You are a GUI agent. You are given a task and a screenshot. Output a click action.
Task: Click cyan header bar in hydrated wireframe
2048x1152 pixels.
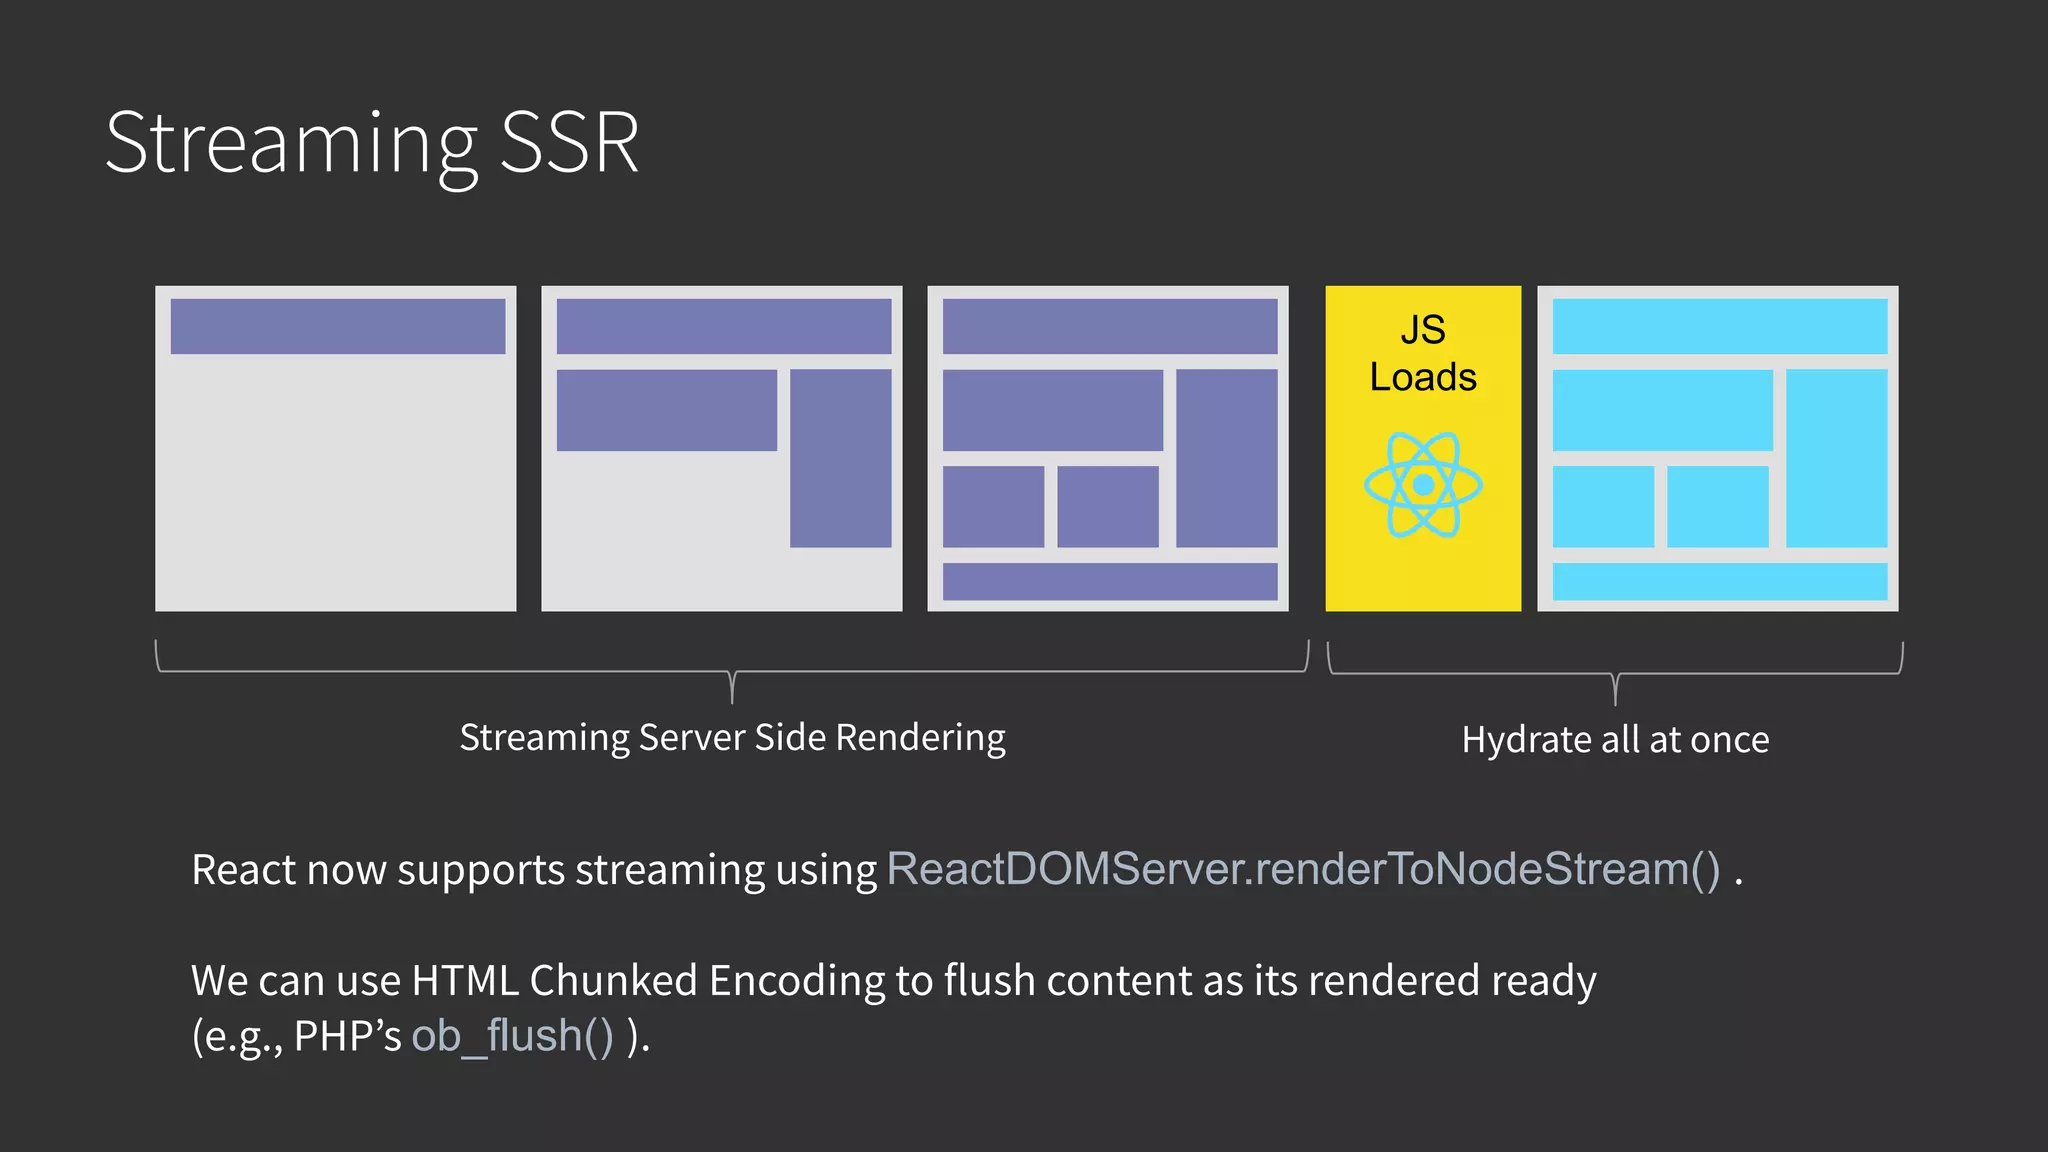click(1719, 326)
